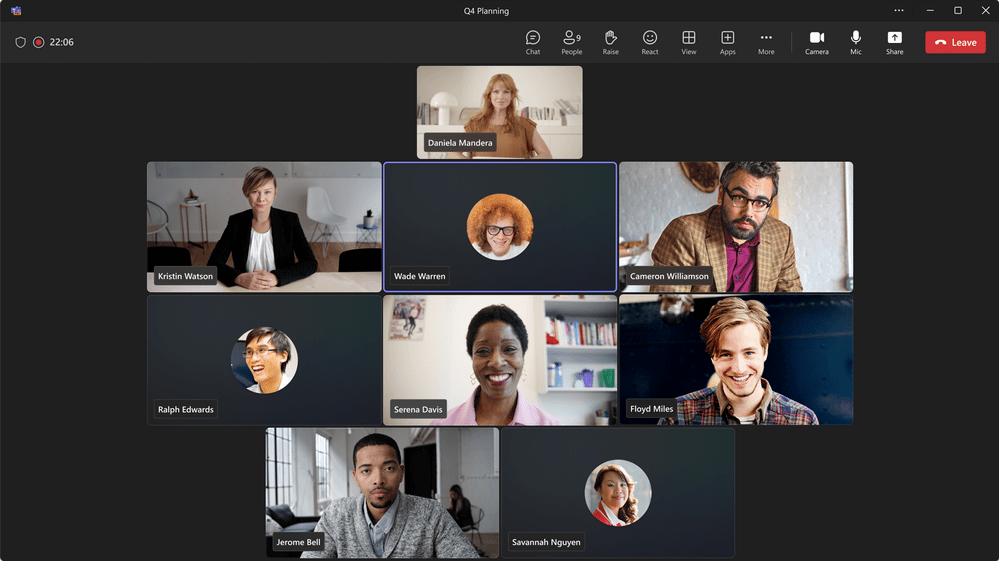Expand the More actions menu
Image resolution: width=999 pixels, height=561 pixels.
coord(766,42)
